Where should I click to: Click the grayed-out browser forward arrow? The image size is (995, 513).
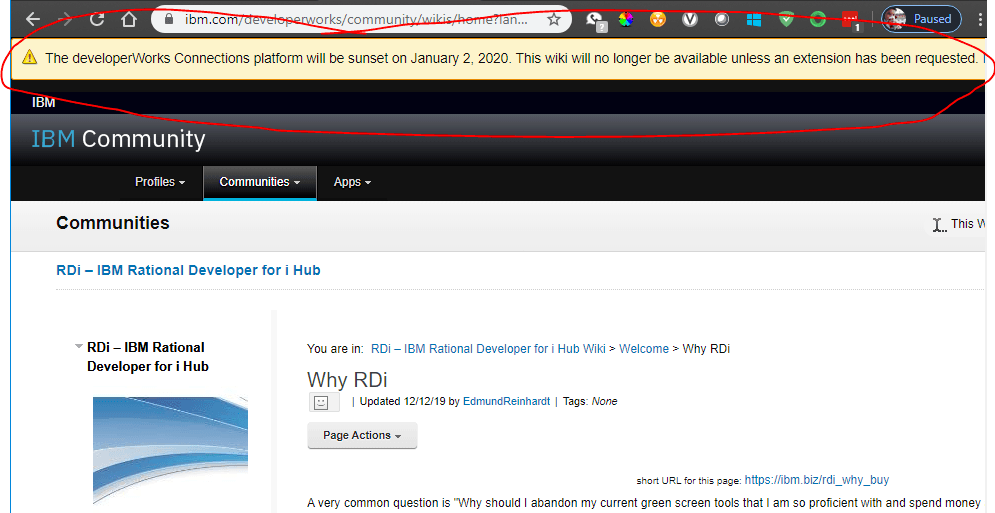pyautogui.click(x=65, y=19)
